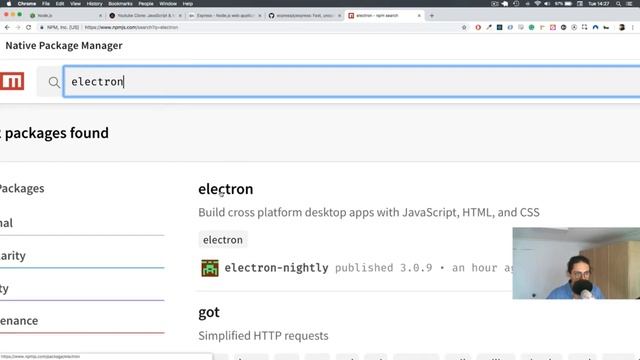640x360 pixels.
Task: Close the GitHub expressjs tab
Action: point(340,16)
